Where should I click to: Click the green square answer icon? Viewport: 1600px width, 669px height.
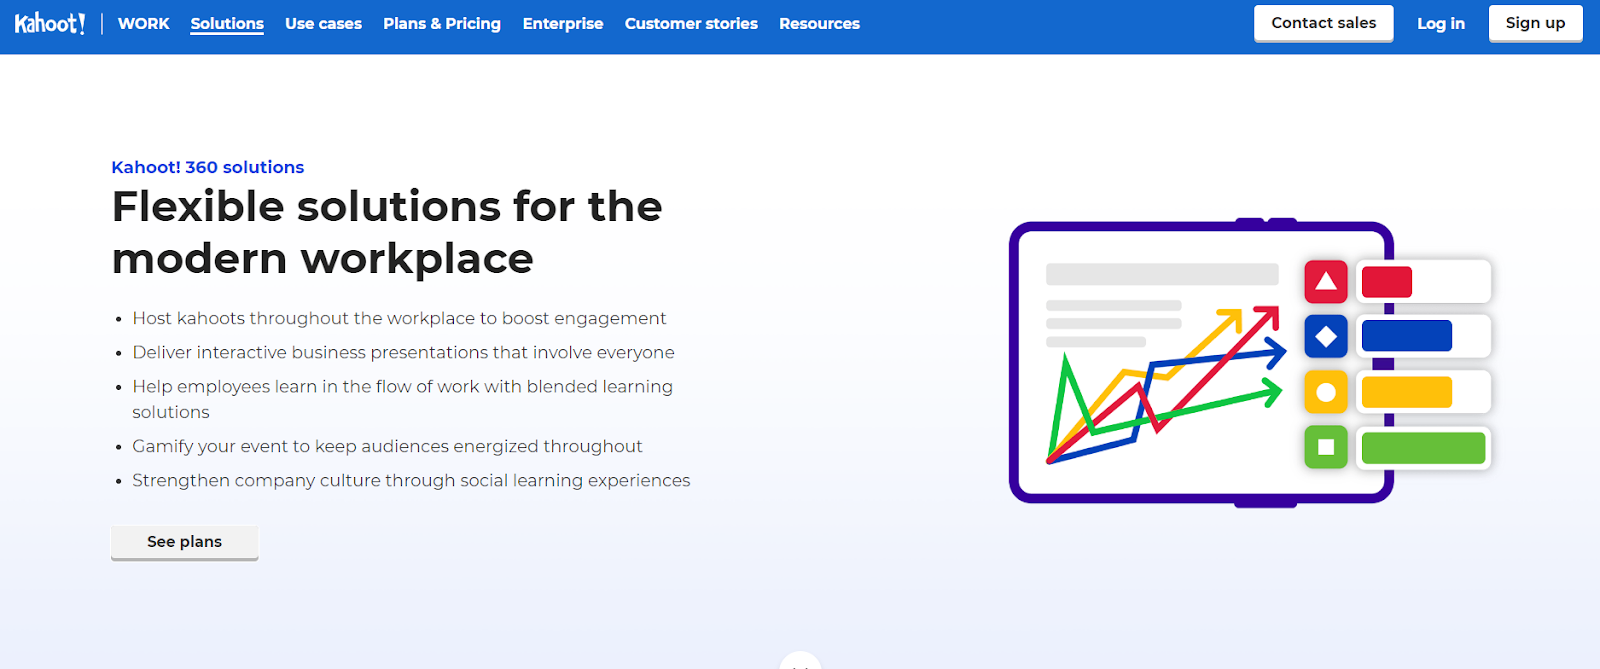pyautogui.click(x=1326, y=447)
